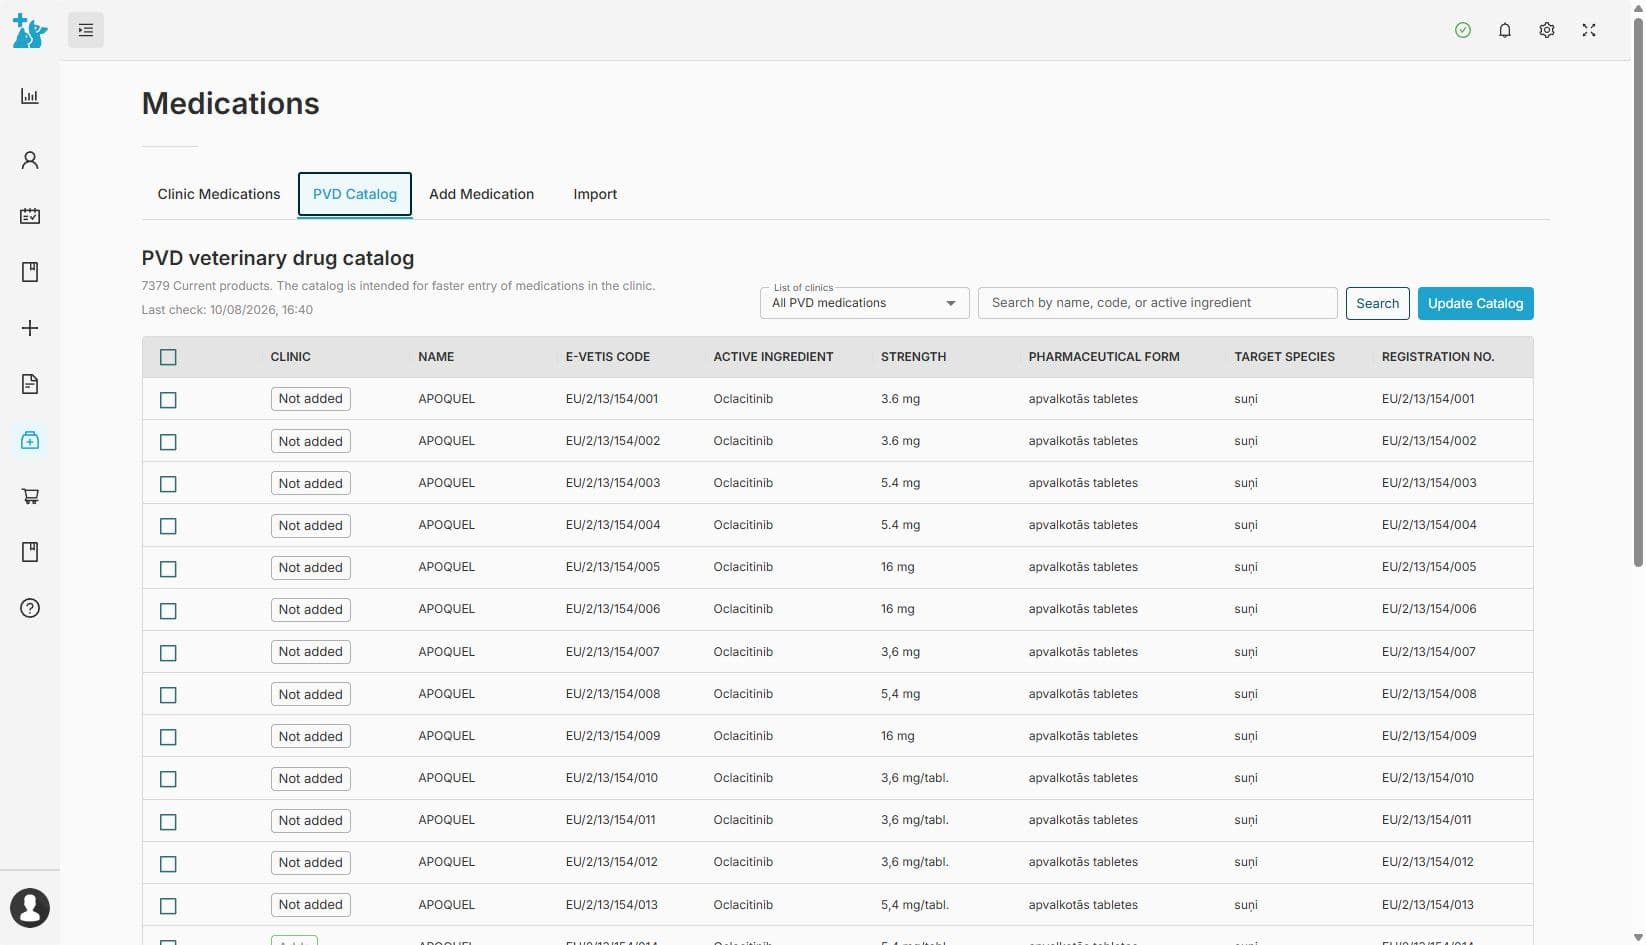Open the calendar schedule sidebar icon
Viewport: 1646px width, 945px height.
point(30,216)
